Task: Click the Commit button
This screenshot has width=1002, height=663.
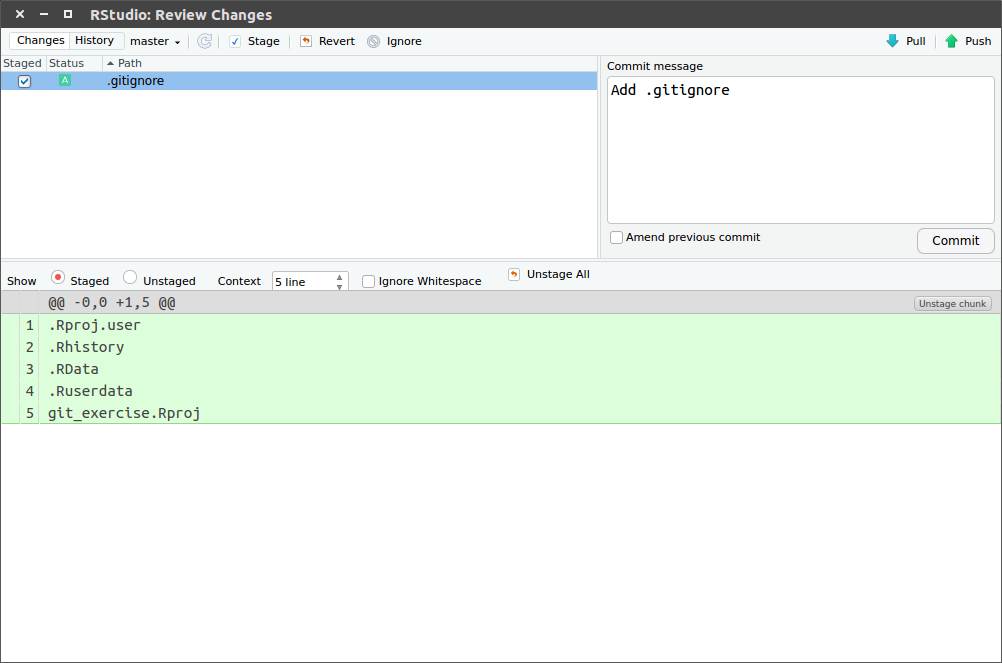Action: click(x=954, y=240)
